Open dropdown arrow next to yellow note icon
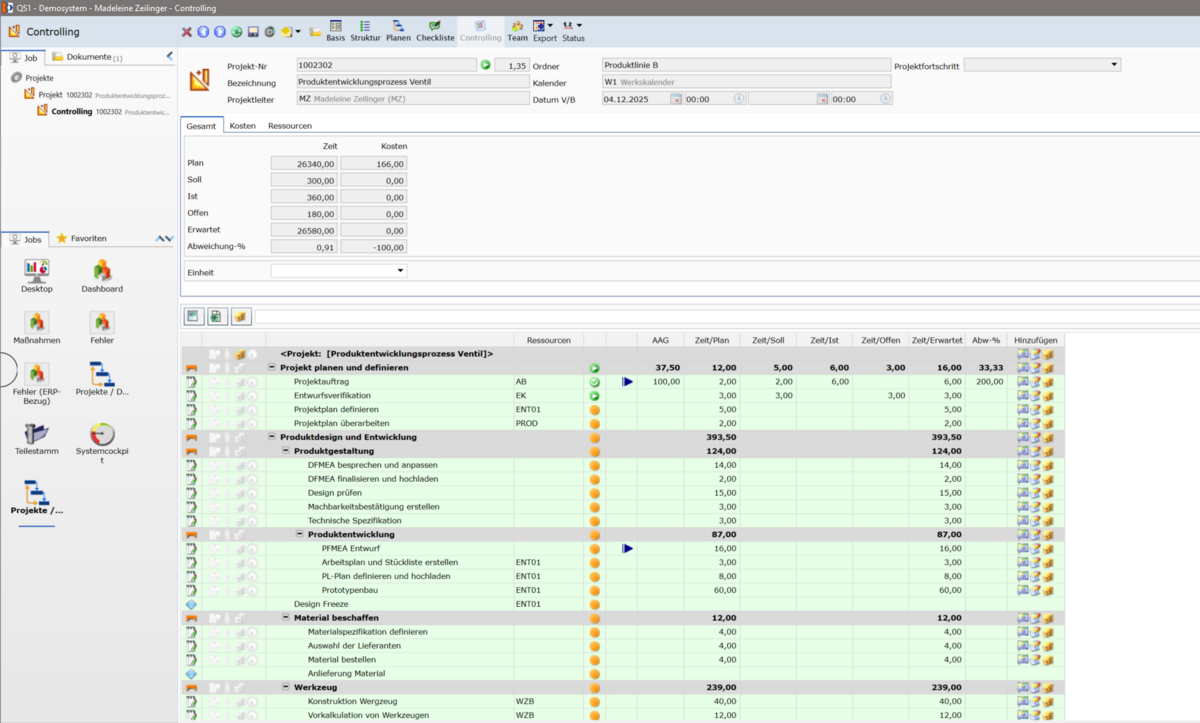 coord(300,32)
